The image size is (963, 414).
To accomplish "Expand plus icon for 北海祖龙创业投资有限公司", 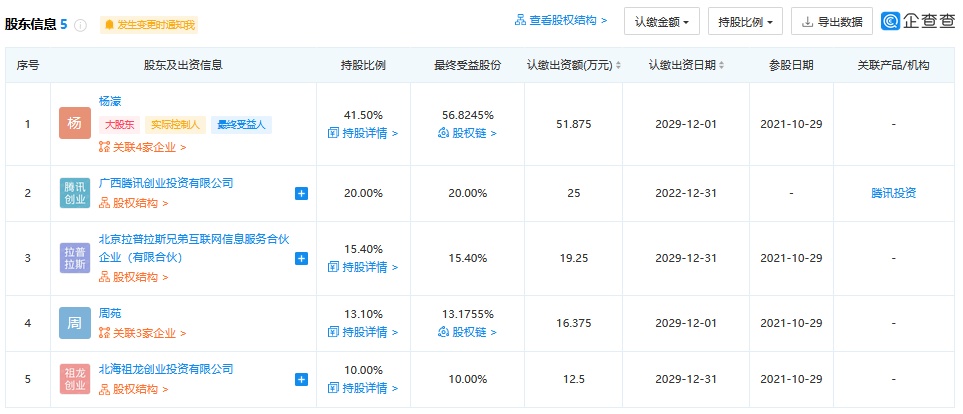I will coord(302,379).
